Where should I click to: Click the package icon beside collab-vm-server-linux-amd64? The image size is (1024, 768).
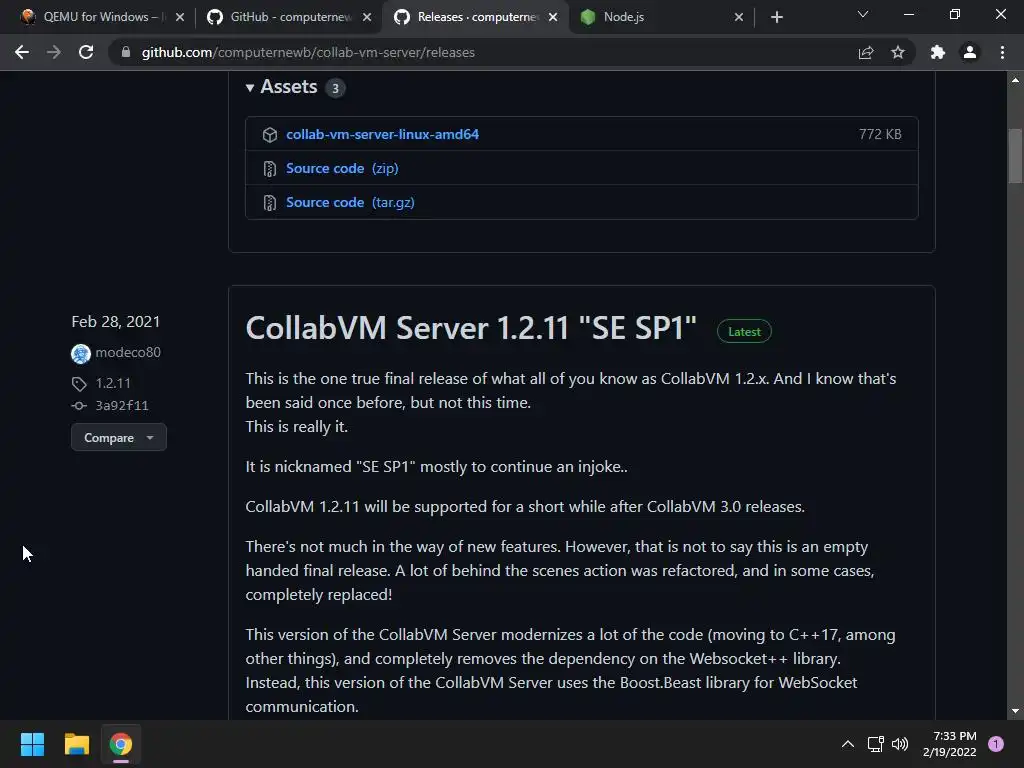tap(270, 135)
